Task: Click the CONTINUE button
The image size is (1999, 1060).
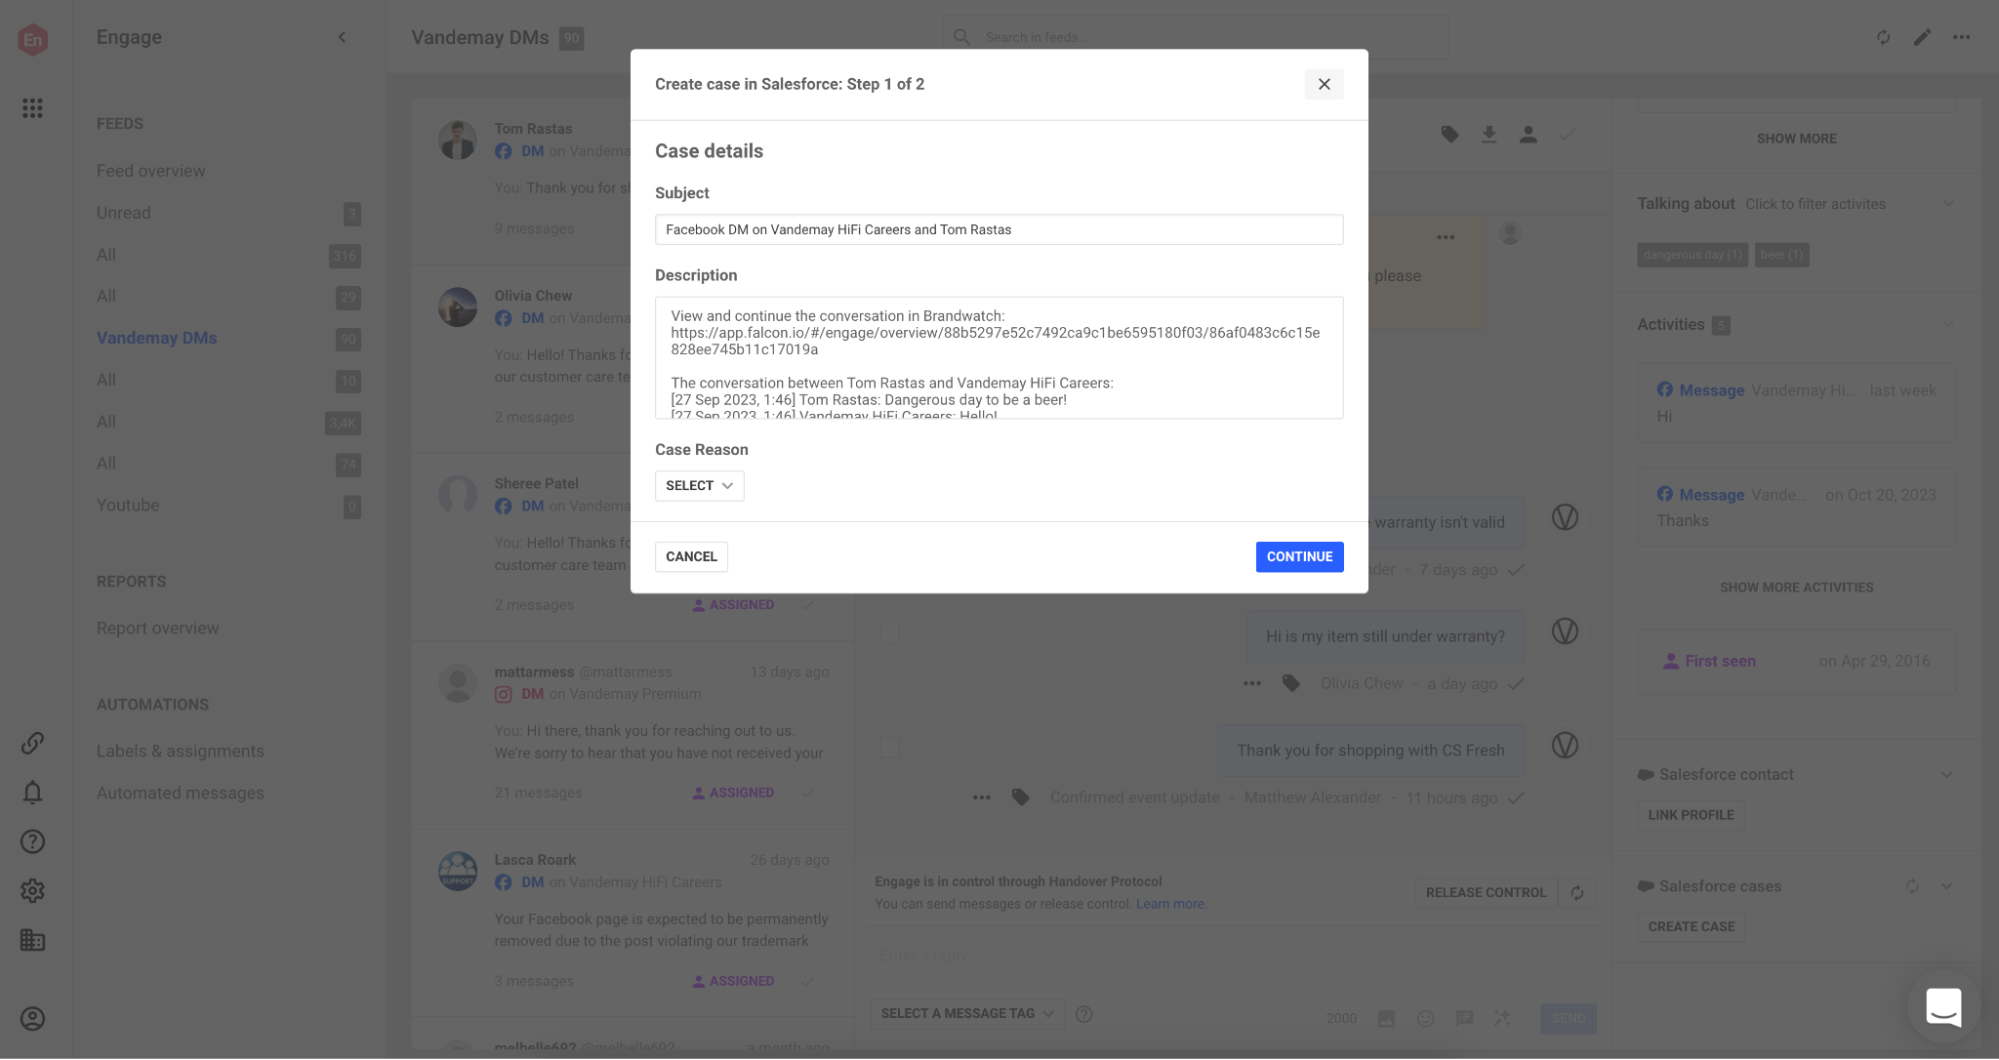Action: click(1299, 556)
